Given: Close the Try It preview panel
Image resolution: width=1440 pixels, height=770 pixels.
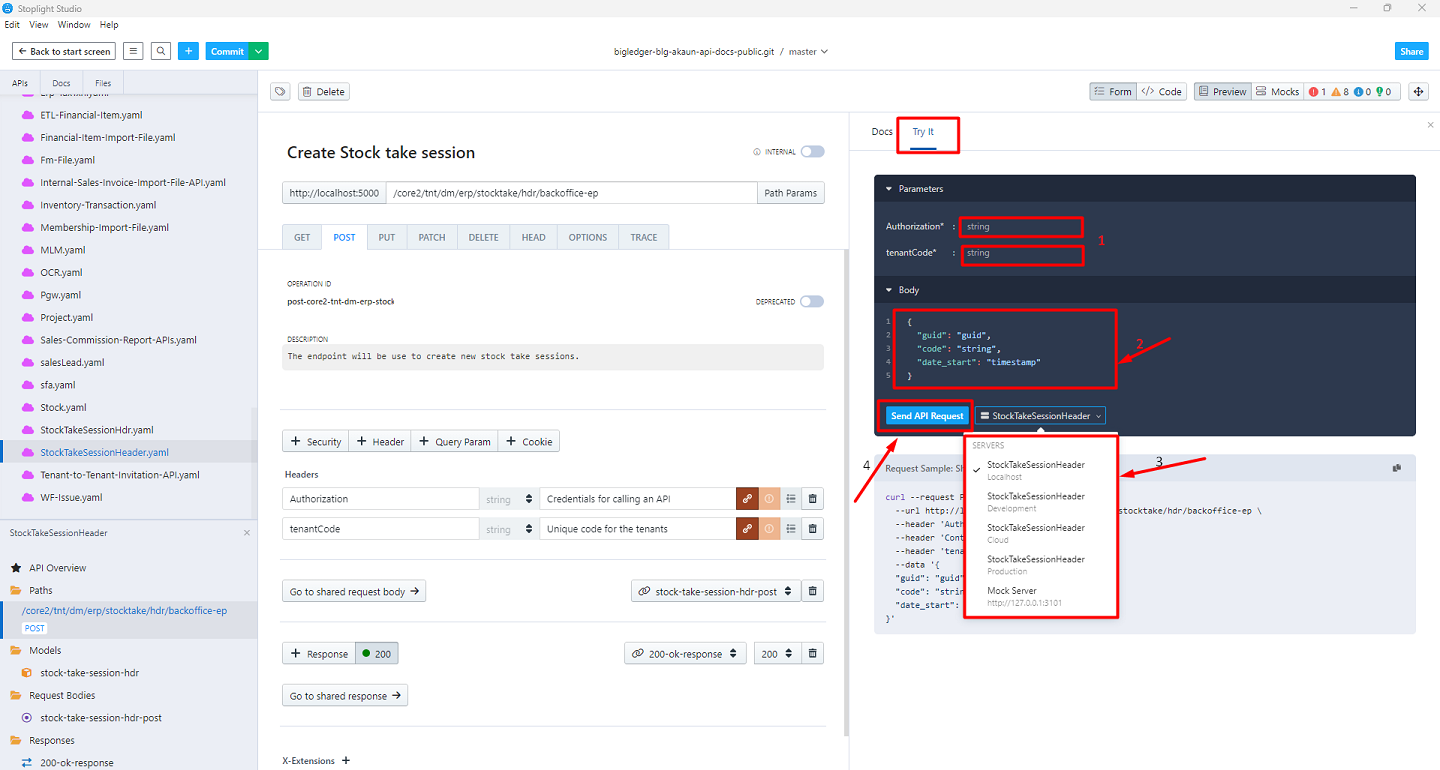Looking at the screenshot, I should pyautogui.click(x=1430, y=125).
